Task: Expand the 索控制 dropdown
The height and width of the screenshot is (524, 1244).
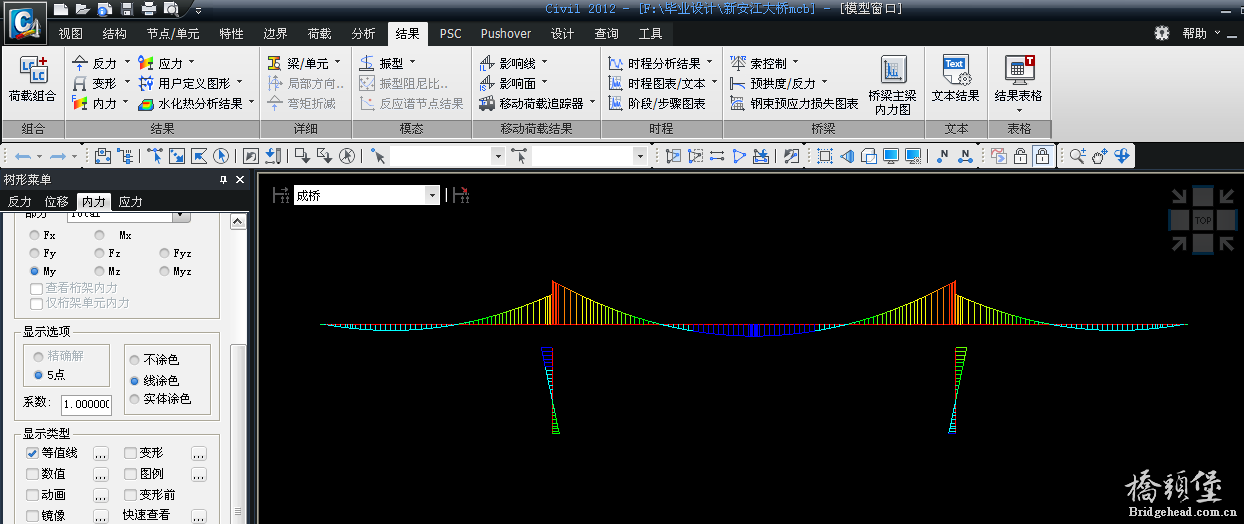Action: click(796, 63)
